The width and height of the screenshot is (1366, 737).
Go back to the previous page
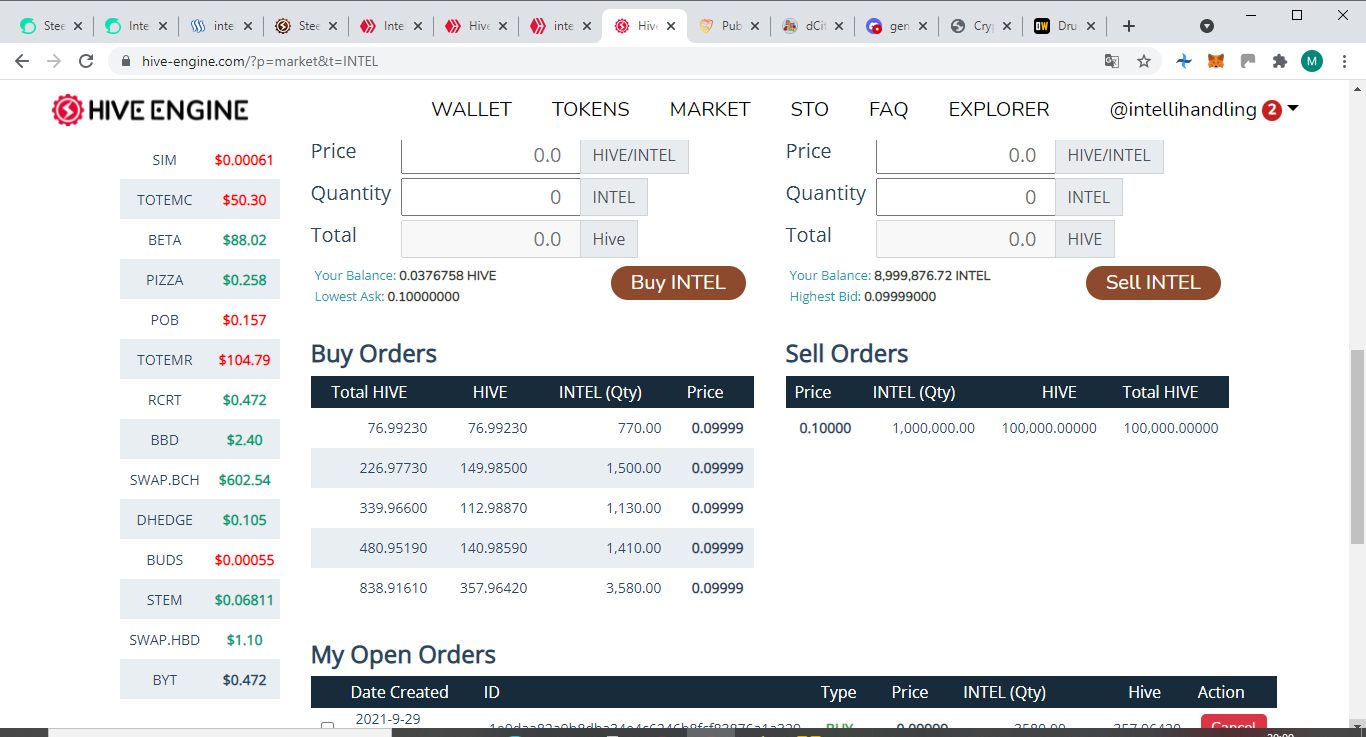22,61
